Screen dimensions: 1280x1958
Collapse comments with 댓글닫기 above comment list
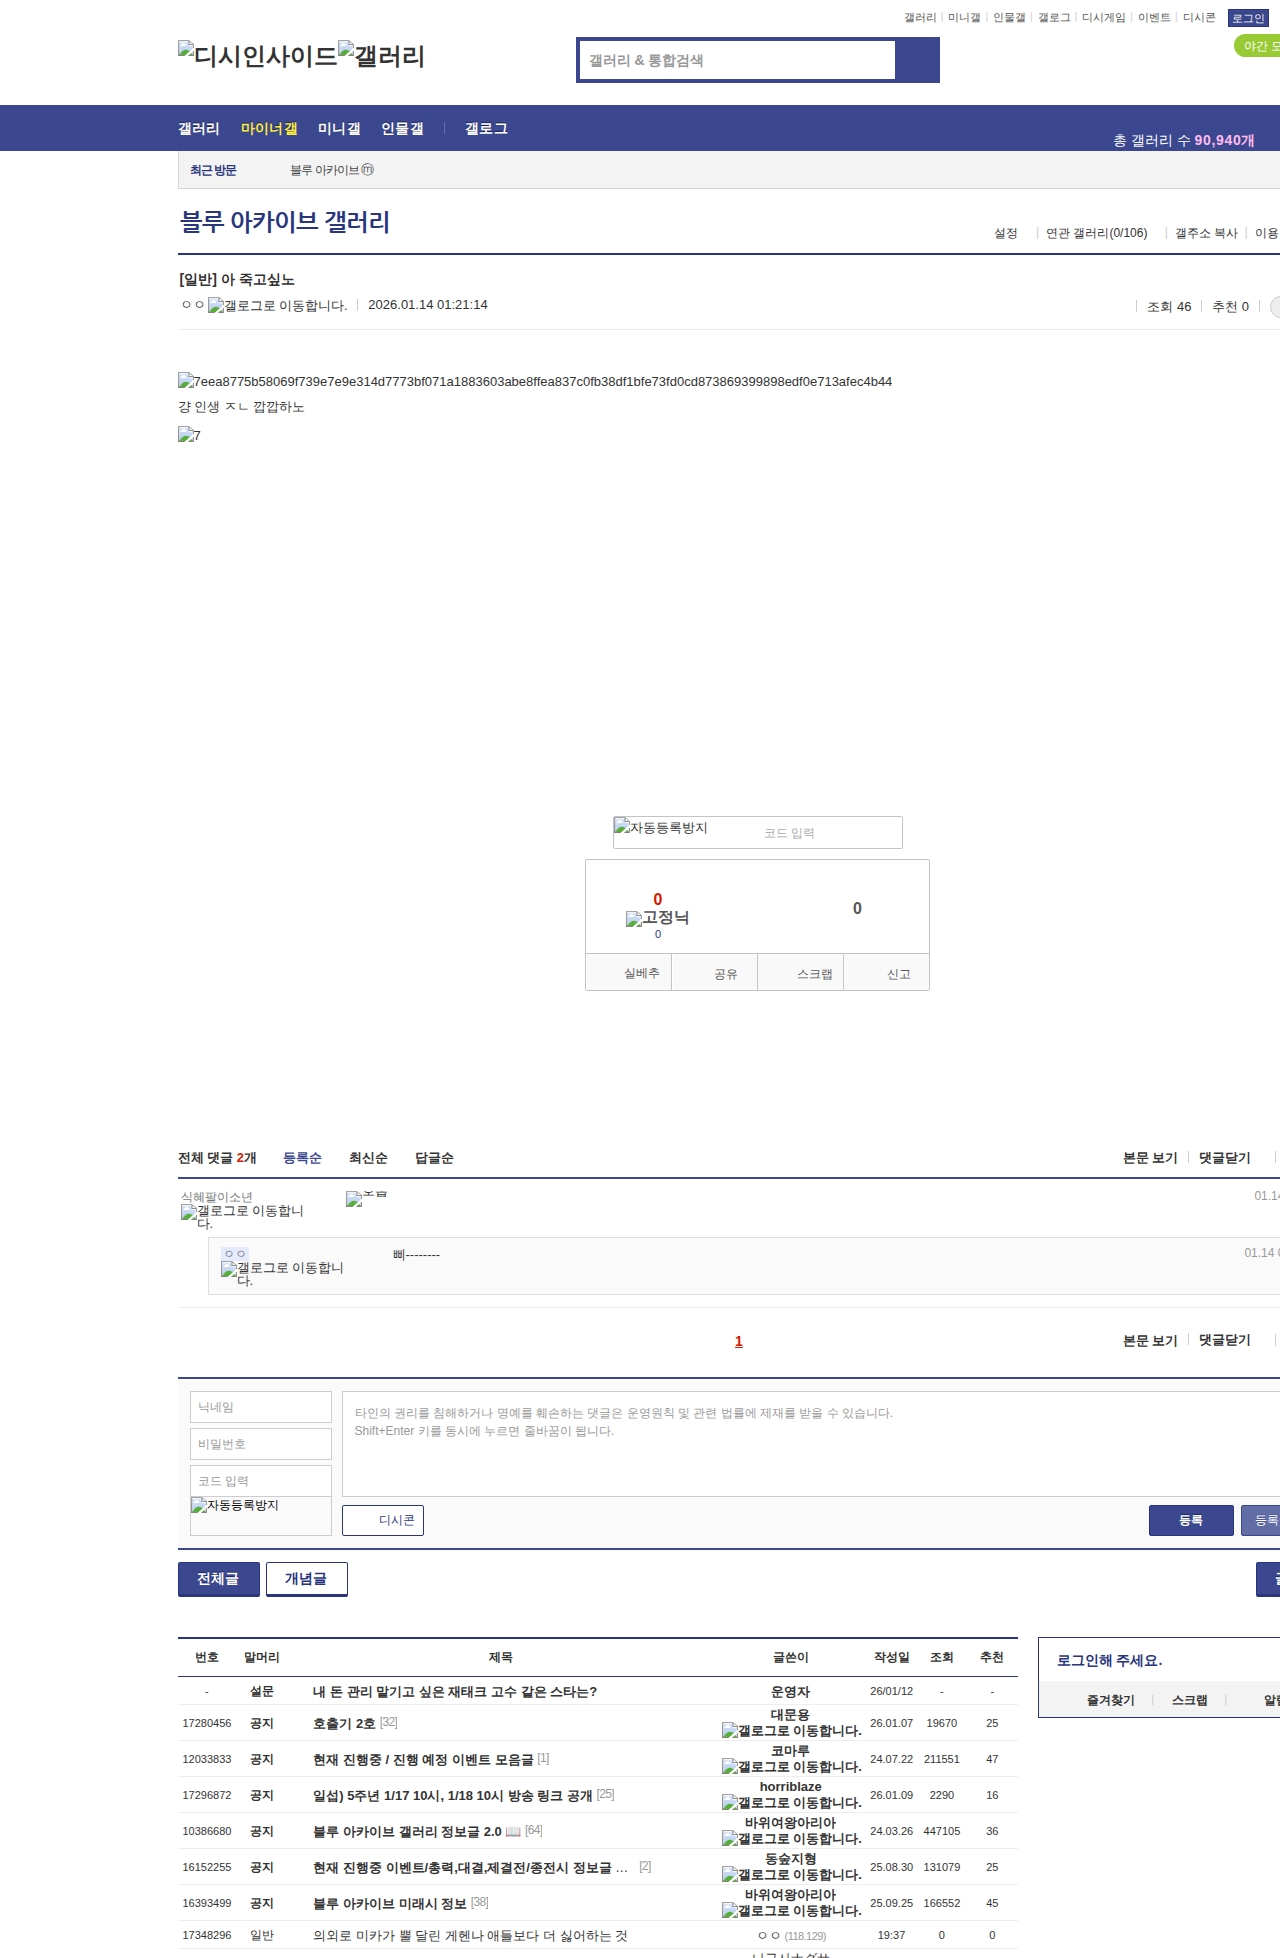point(1224,1158)
